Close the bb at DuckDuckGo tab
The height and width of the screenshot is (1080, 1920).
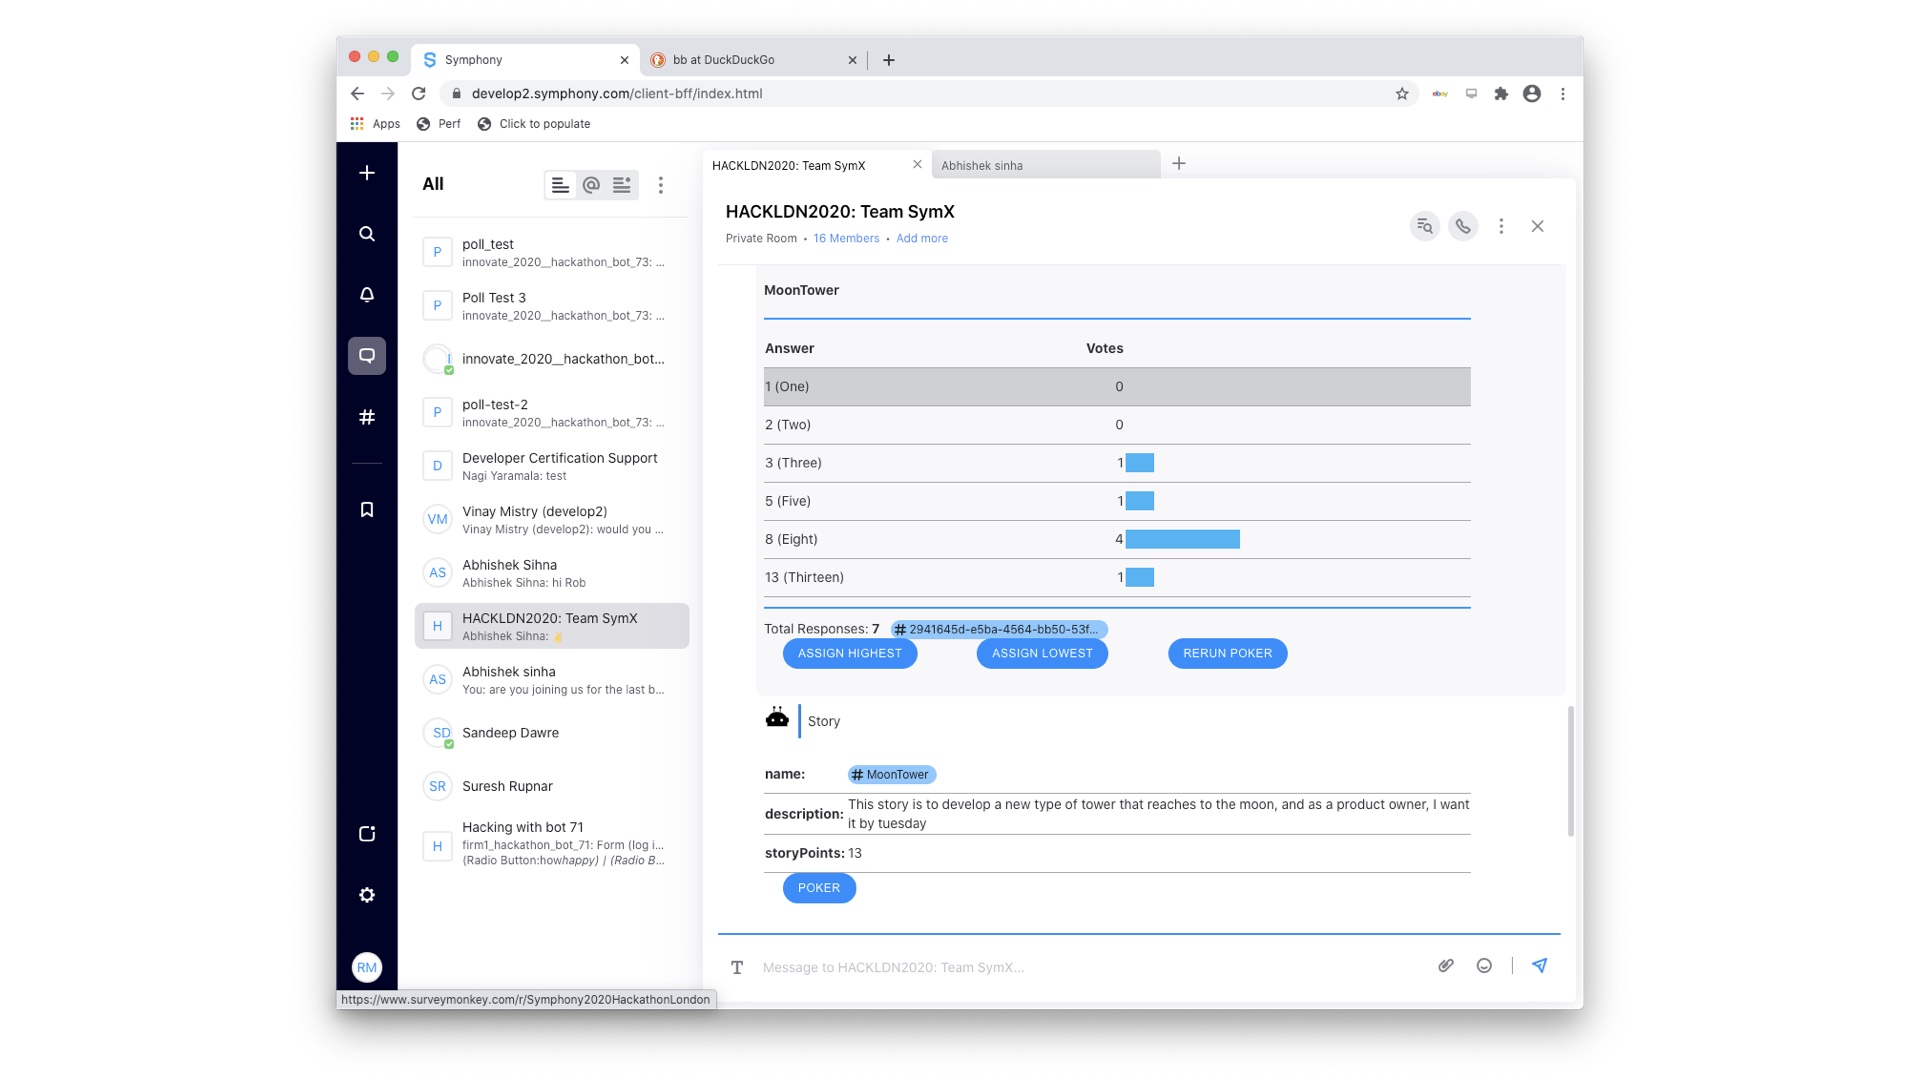tap(852, 60)
